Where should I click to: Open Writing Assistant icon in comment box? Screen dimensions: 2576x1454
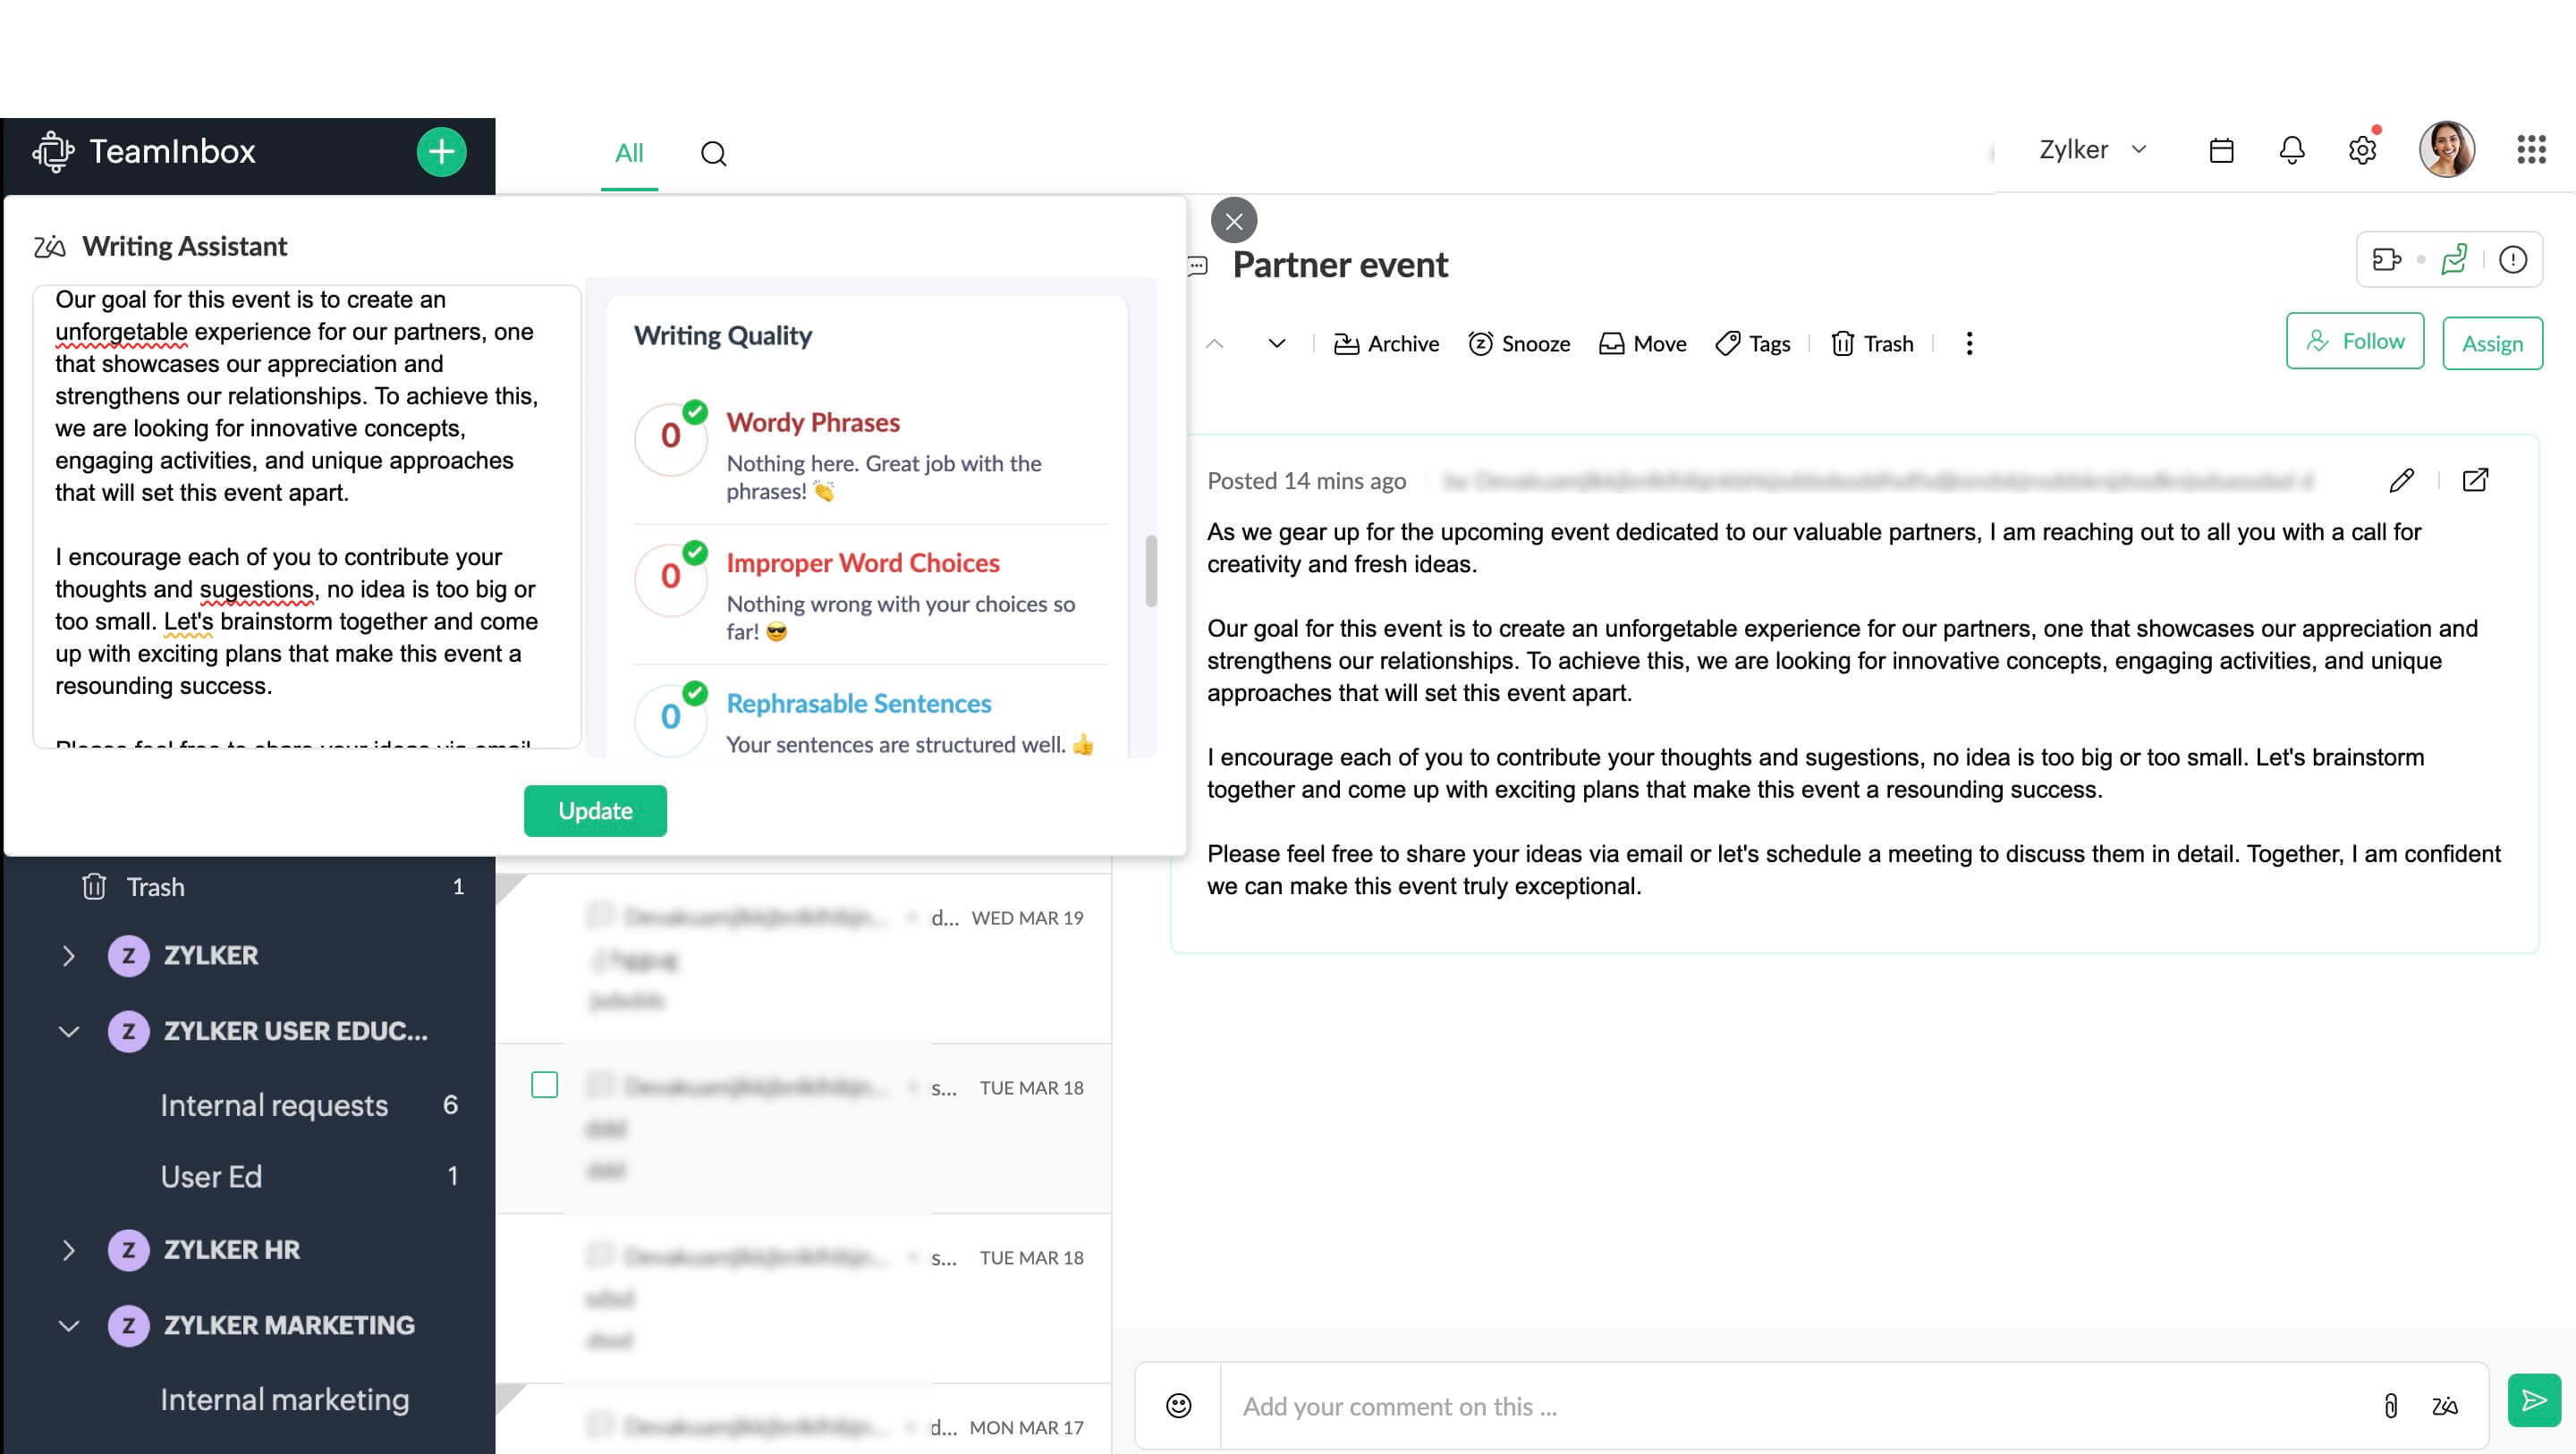pyautogui.click(x=2445, y=1406)
